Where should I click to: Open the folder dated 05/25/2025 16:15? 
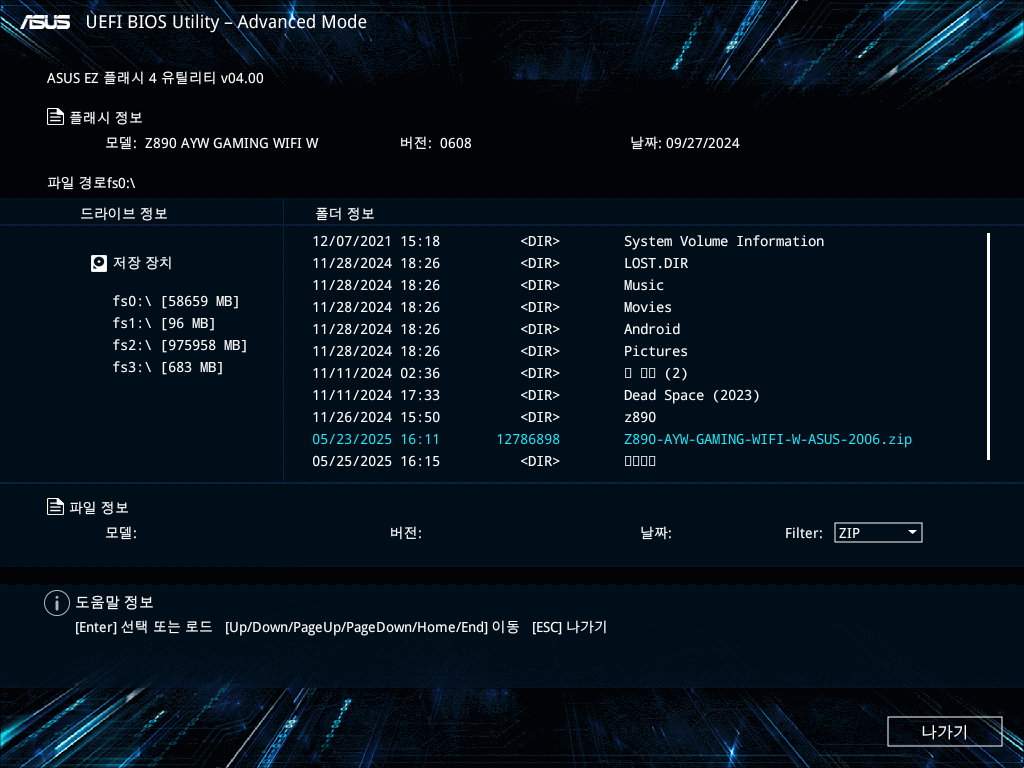click(639, 461)
